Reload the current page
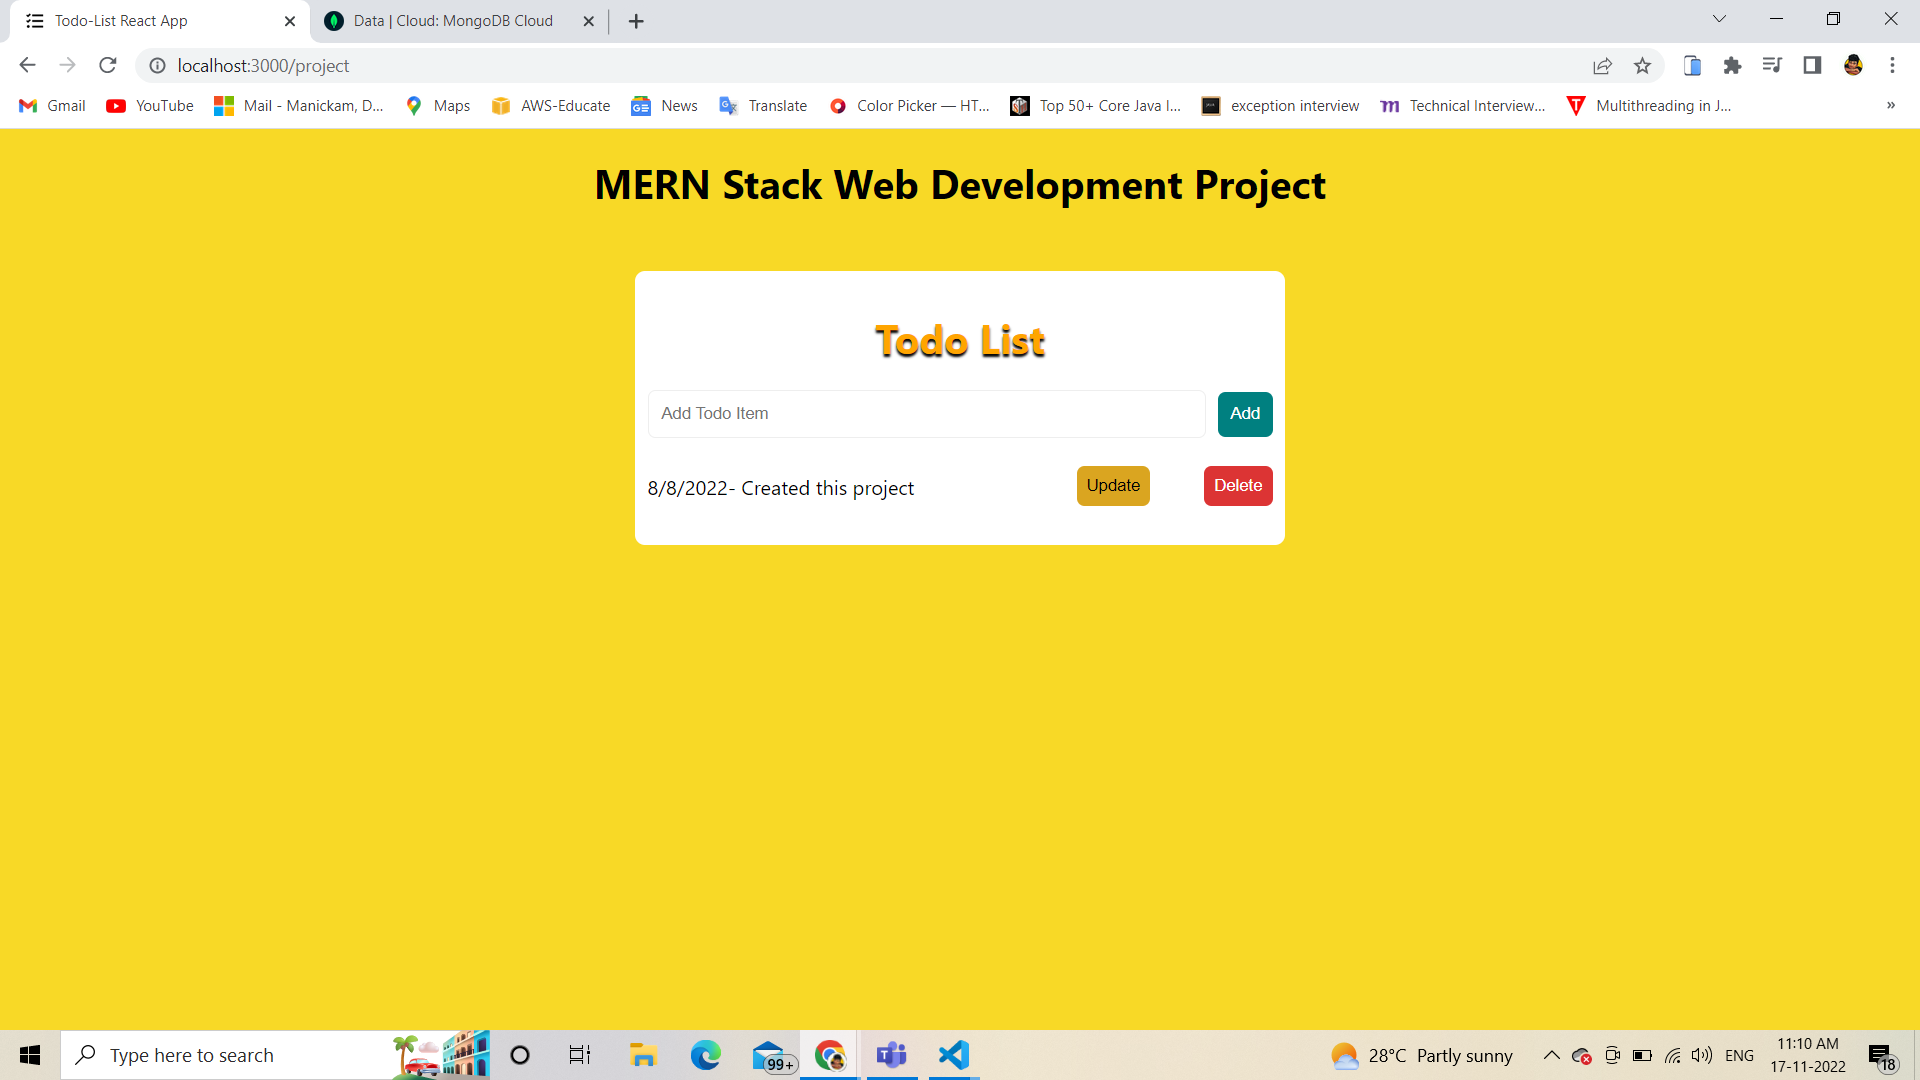The width and height of the screenshot is (1920, 1080). pos(107,65)
